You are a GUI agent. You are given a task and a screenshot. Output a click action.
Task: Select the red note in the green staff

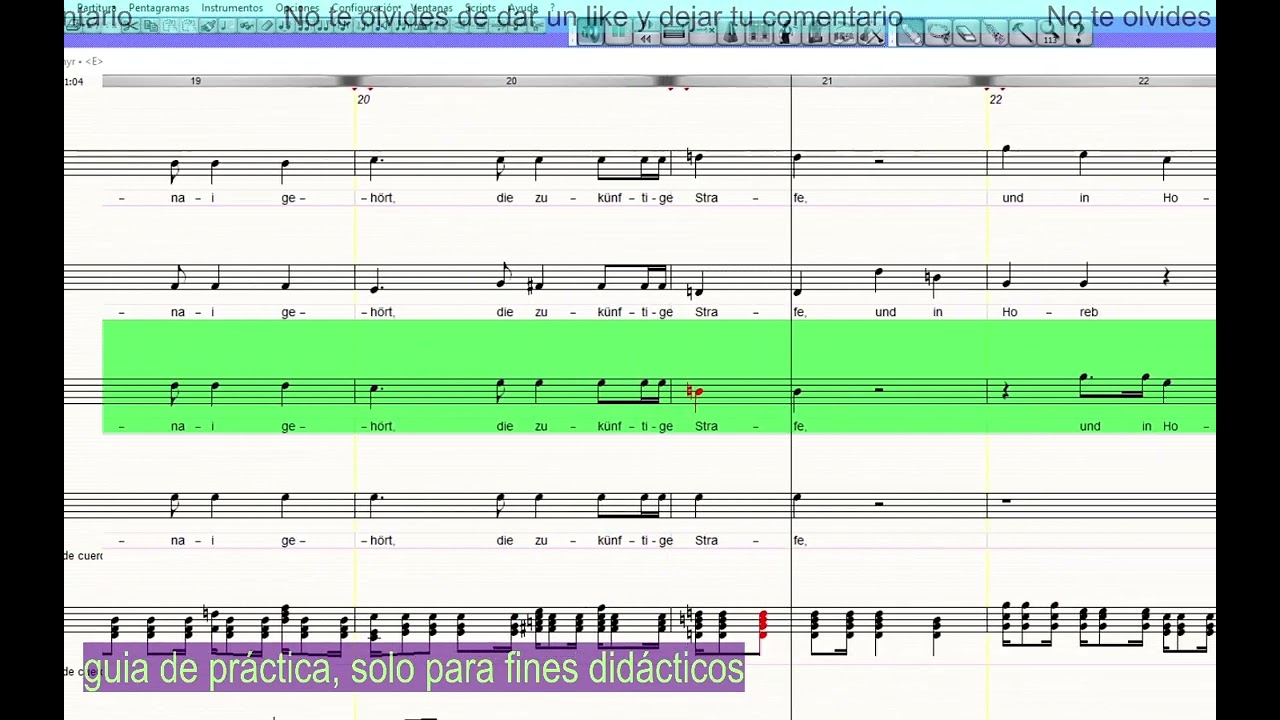point(695,392)
